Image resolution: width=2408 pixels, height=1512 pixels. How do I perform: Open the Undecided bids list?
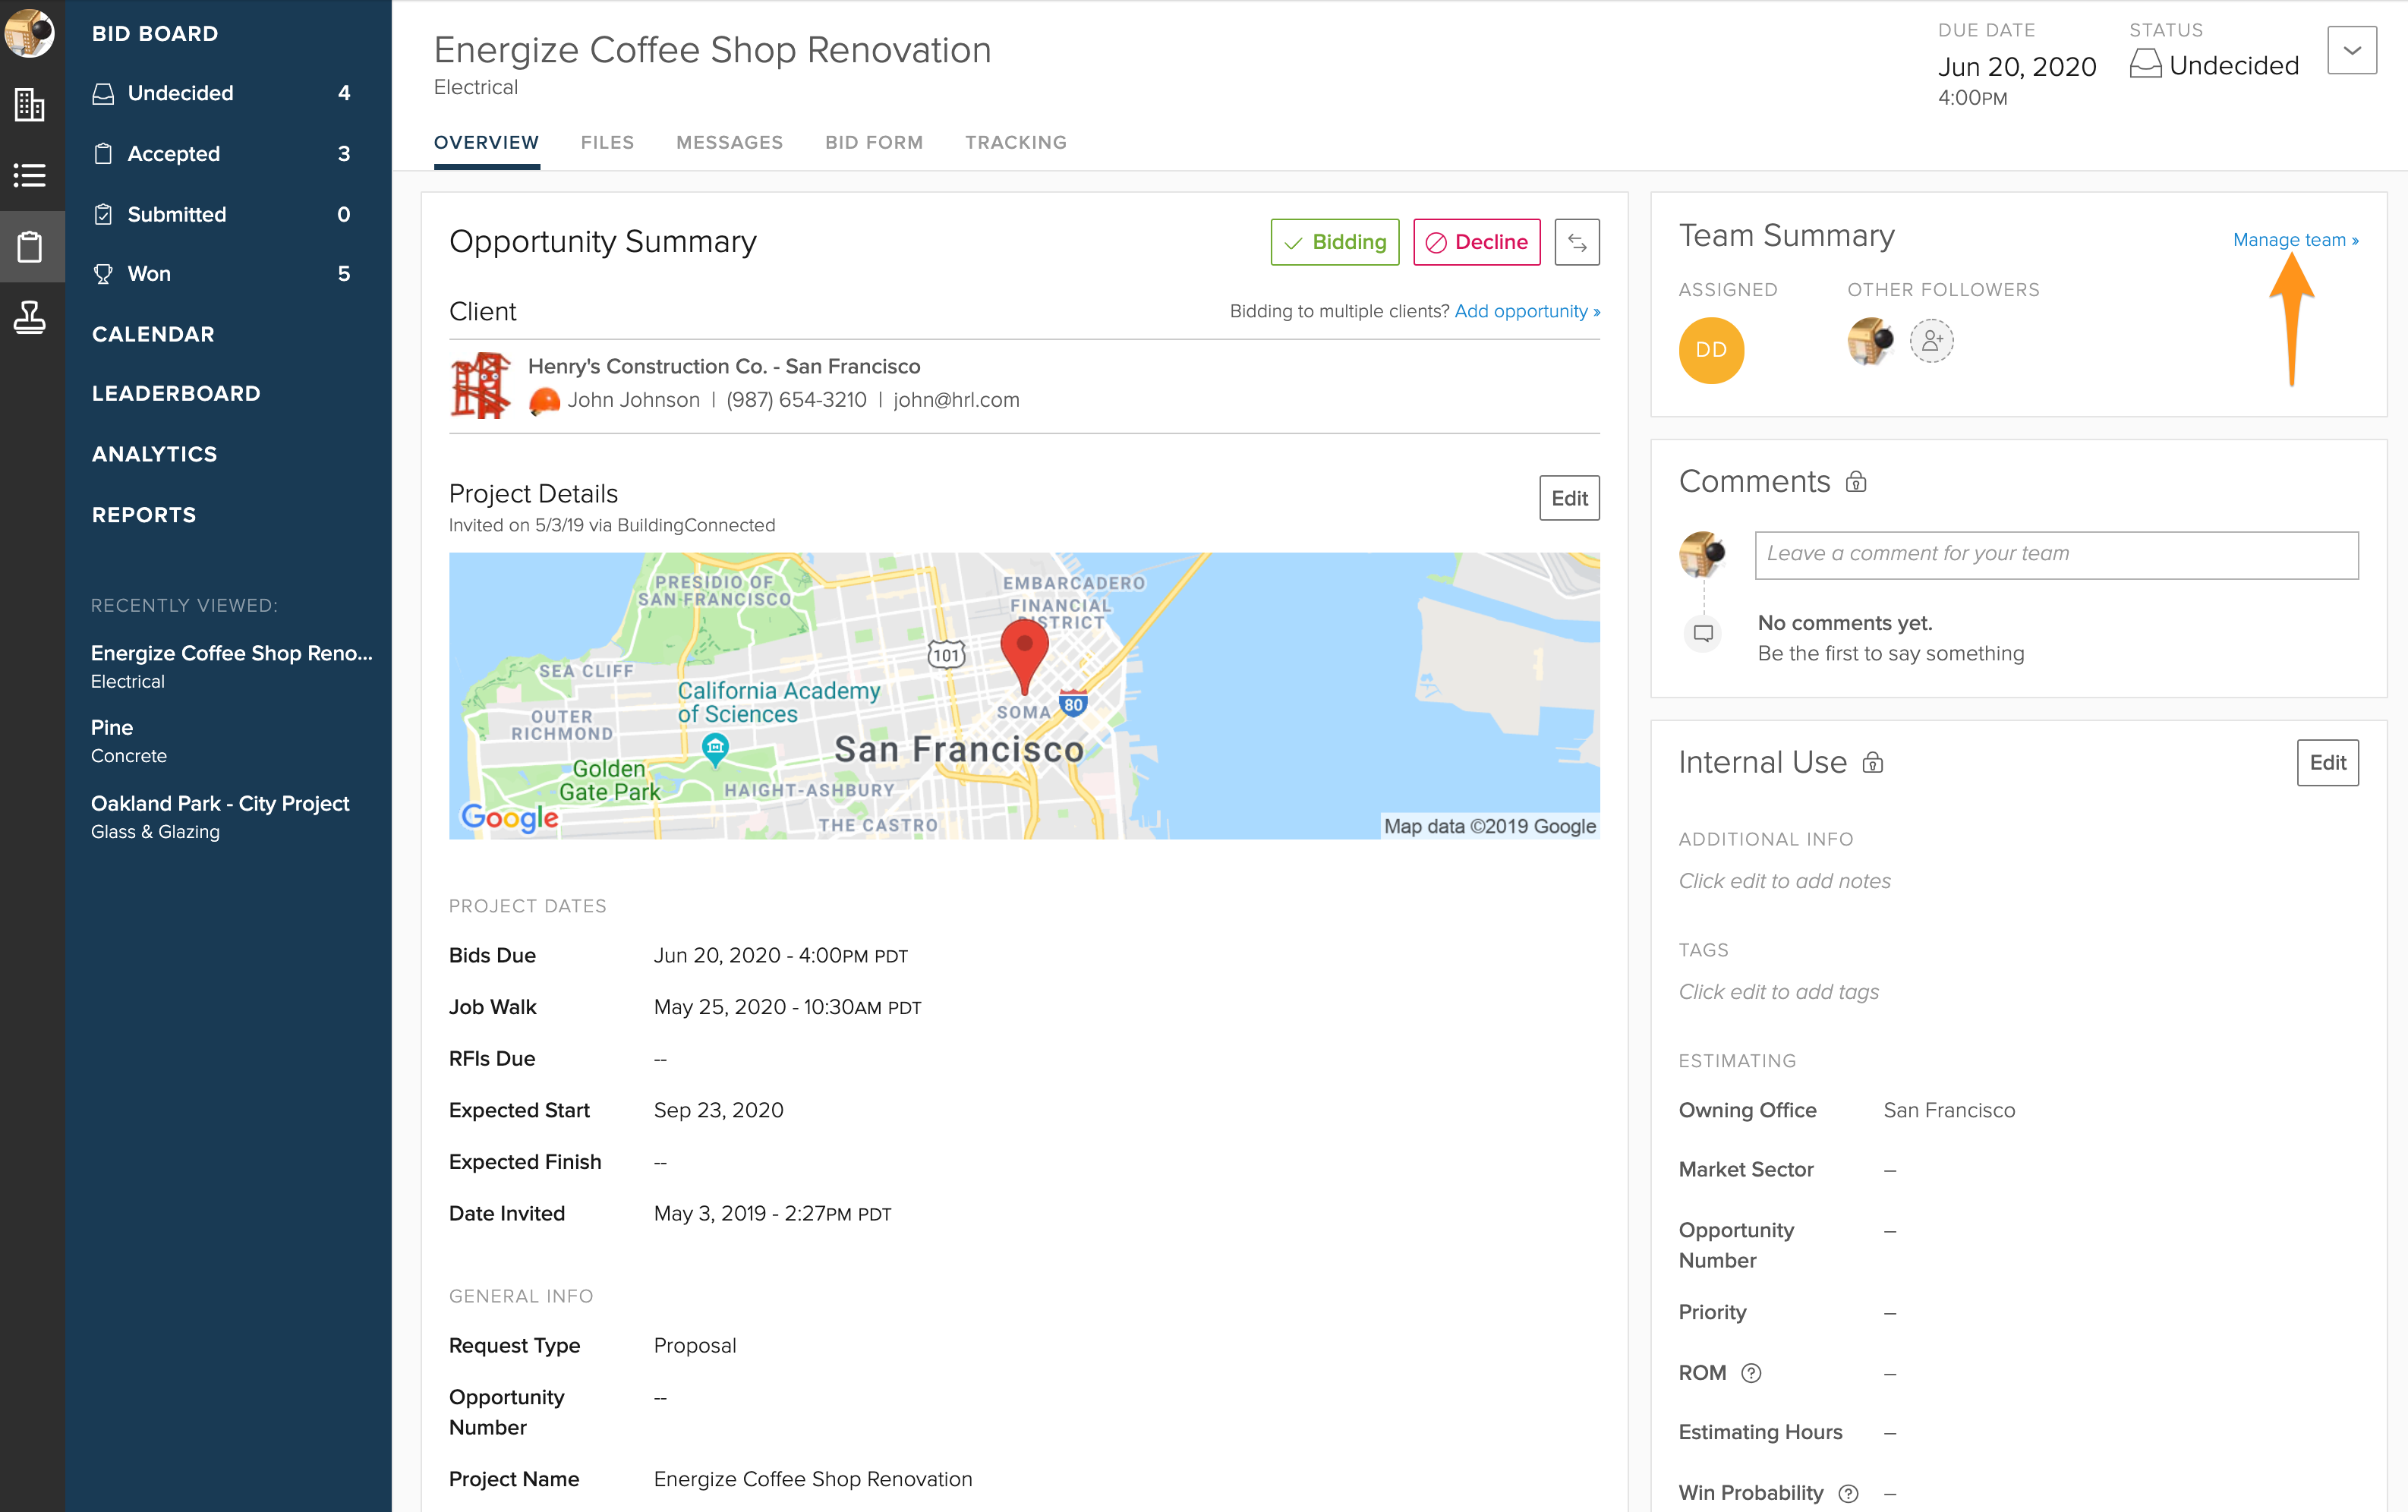[180, 93]
